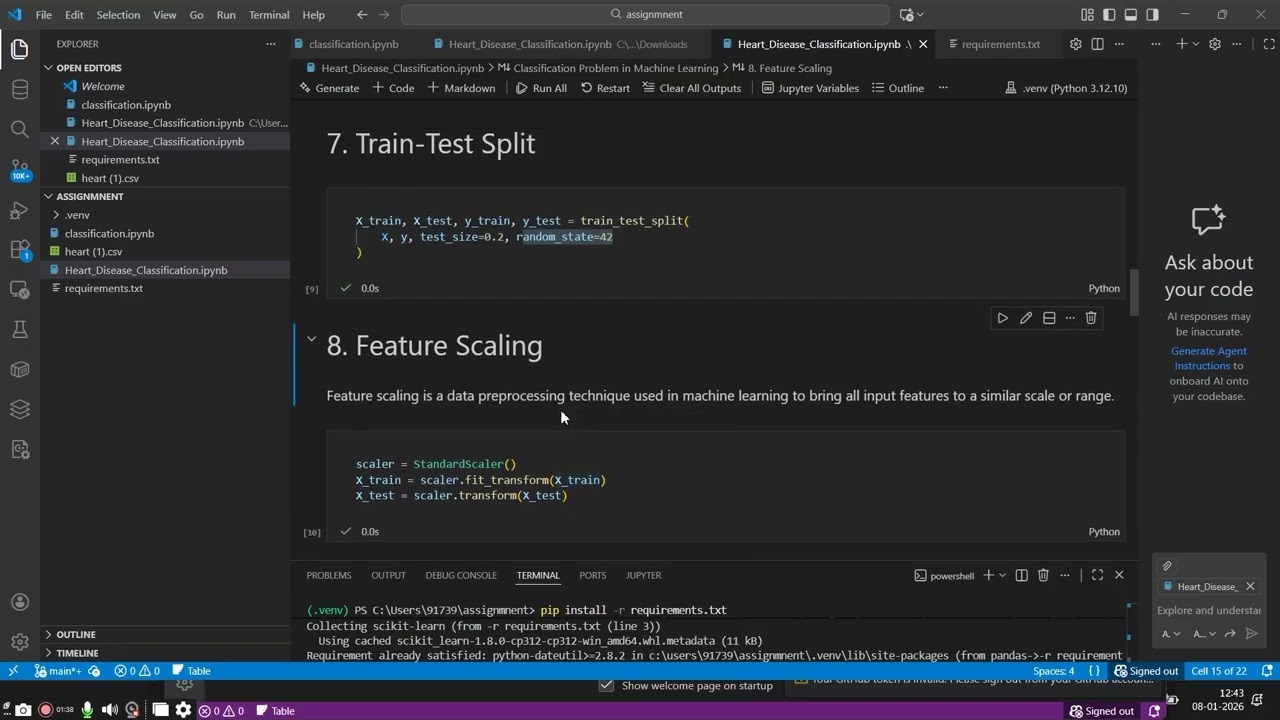
Task: Switch to the PROBLEMS panel tab
Action: 329,575
